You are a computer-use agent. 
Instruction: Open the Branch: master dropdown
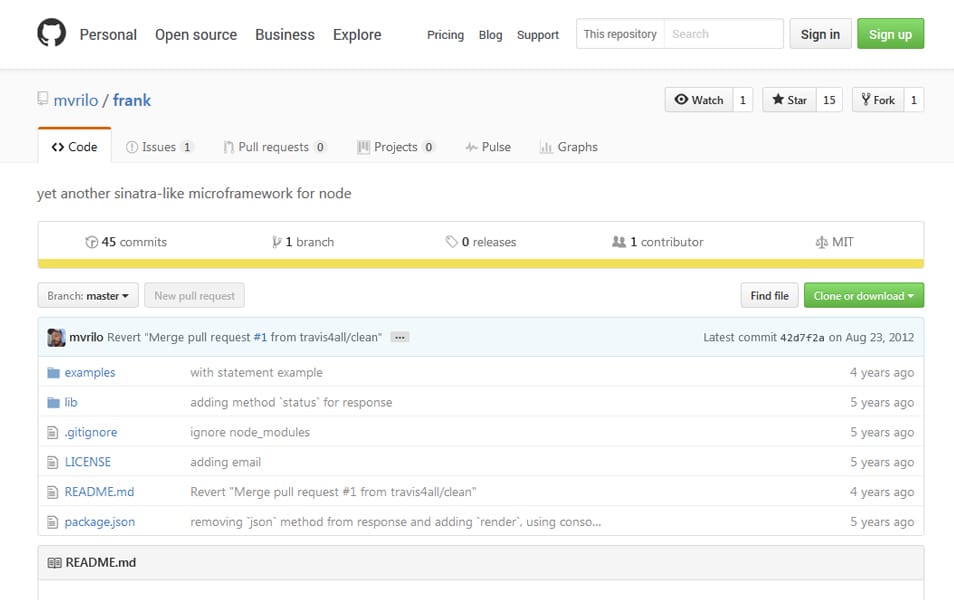[88, 296]
